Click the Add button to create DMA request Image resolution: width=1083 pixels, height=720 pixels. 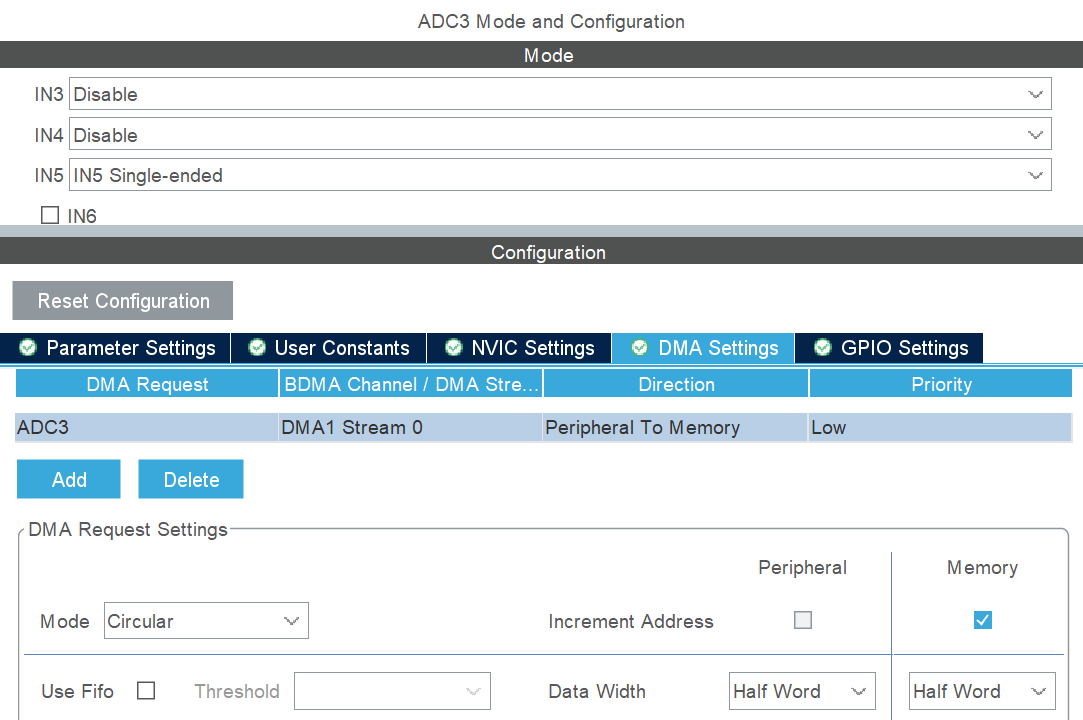pos(68,479)
